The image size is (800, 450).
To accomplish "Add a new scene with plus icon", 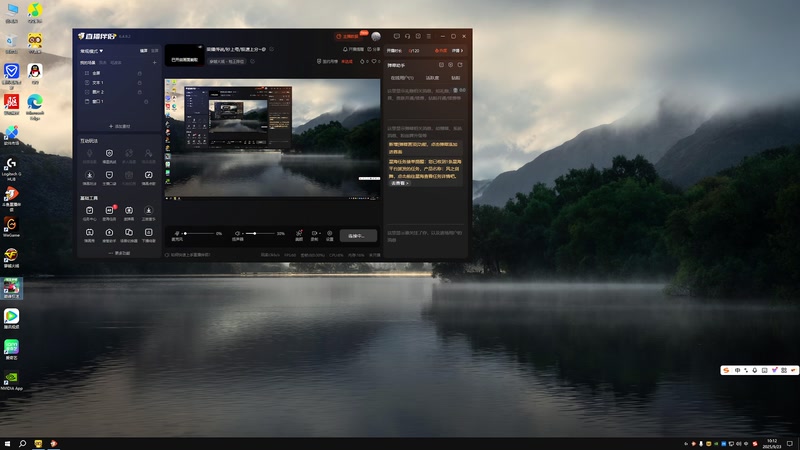I will pyautogui.click(x=155, y=63).
